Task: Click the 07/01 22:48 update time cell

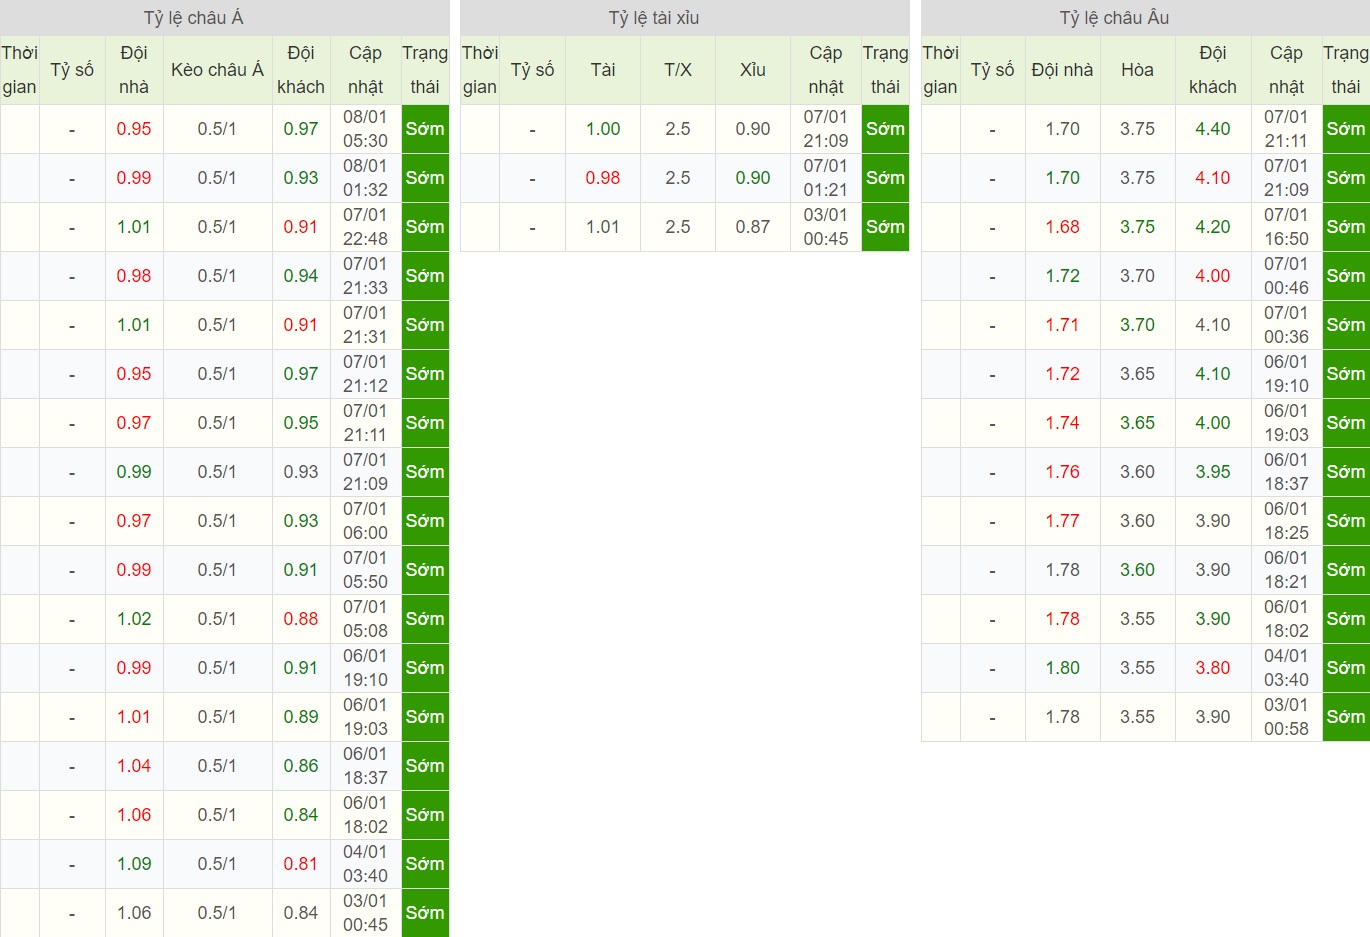Action: click(x=365, y=227)
